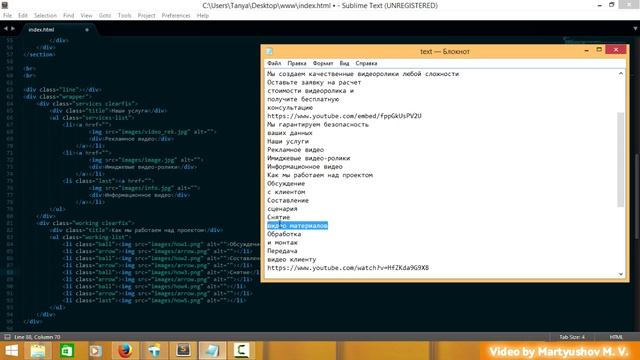Close index.html tab via dot
The image size is (640, 360).
coord(87,29)
